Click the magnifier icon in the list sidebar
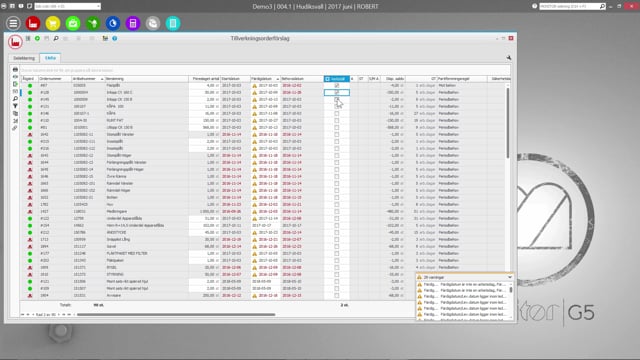The image size is (640, 360). pos(15,99)
